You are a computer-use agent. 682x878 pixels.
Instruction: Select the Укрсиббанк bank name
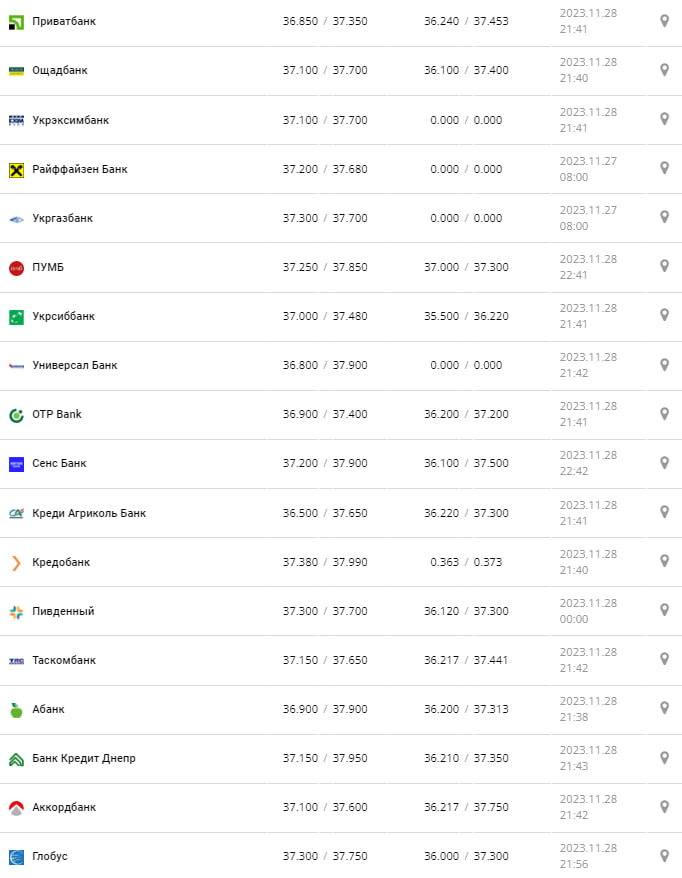[x=63, y=316]
